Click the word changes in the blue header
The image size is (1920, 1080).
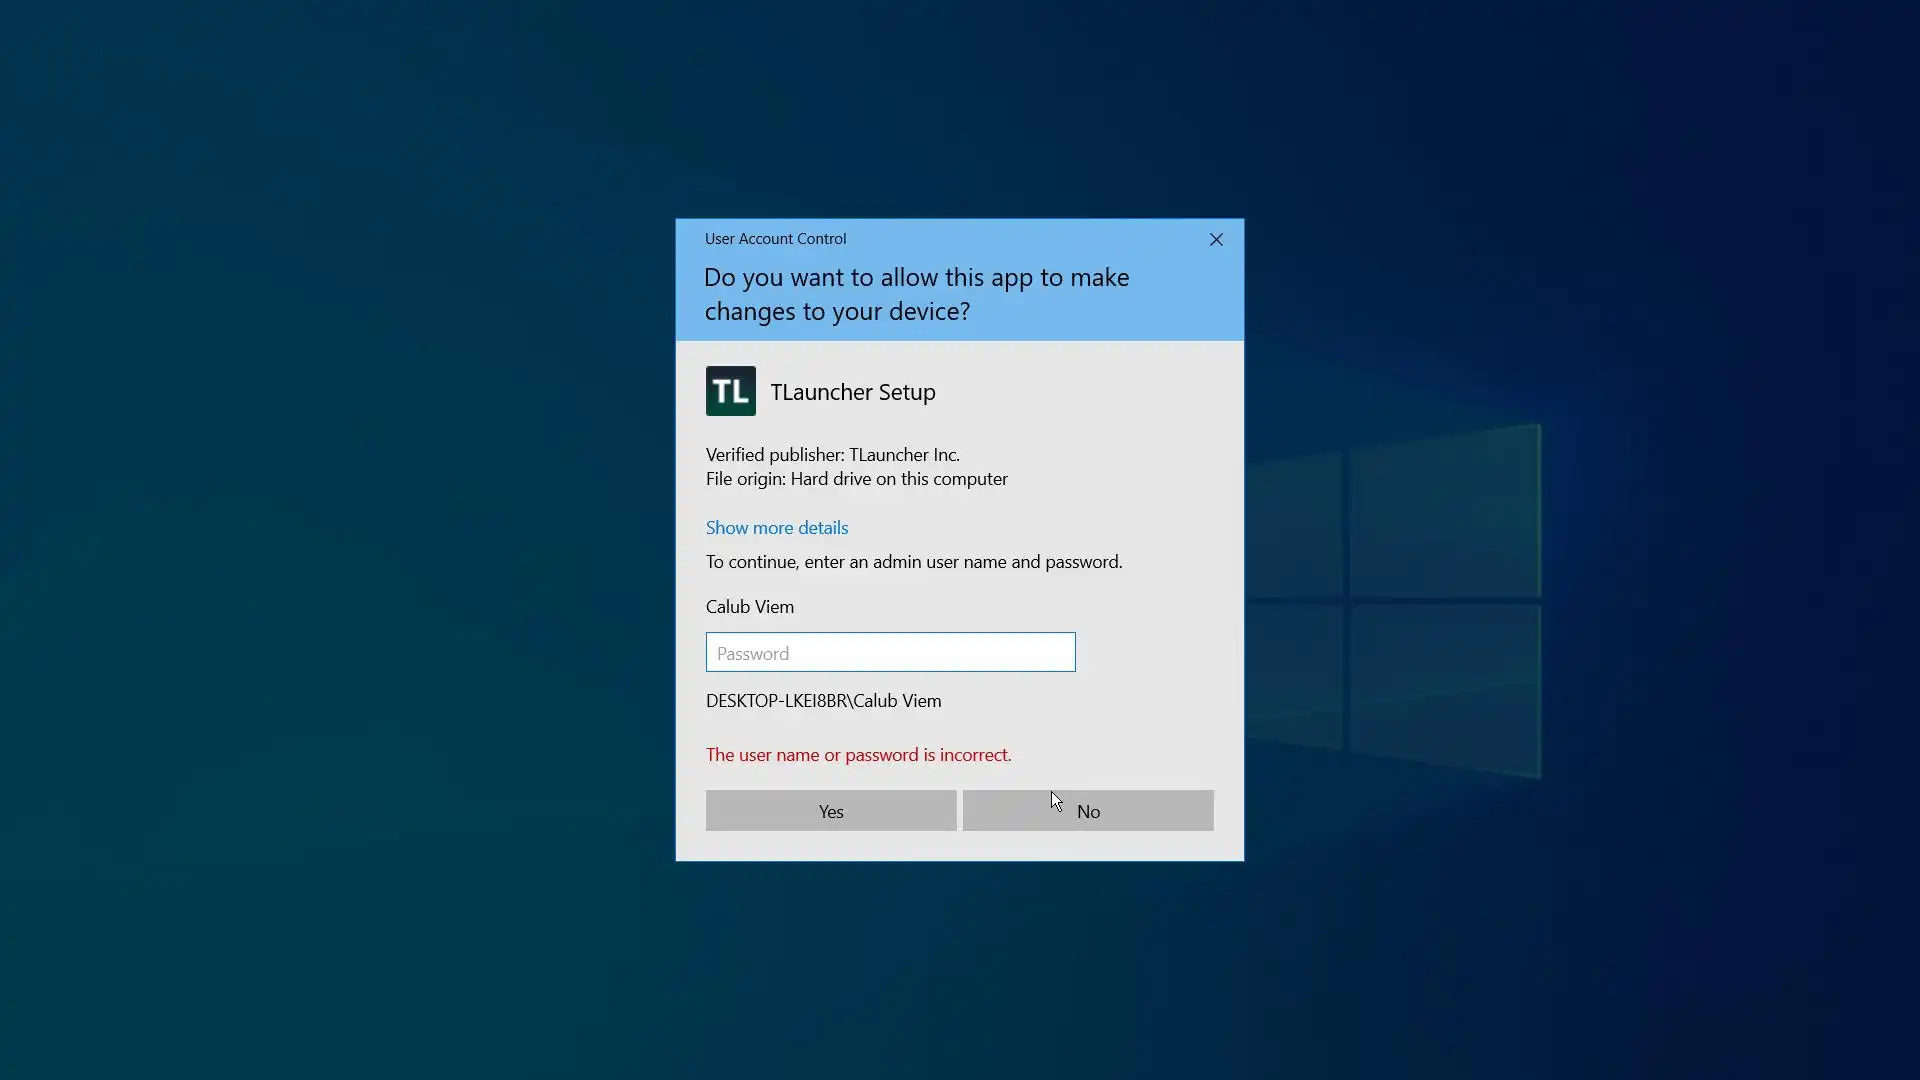[749, 311]
